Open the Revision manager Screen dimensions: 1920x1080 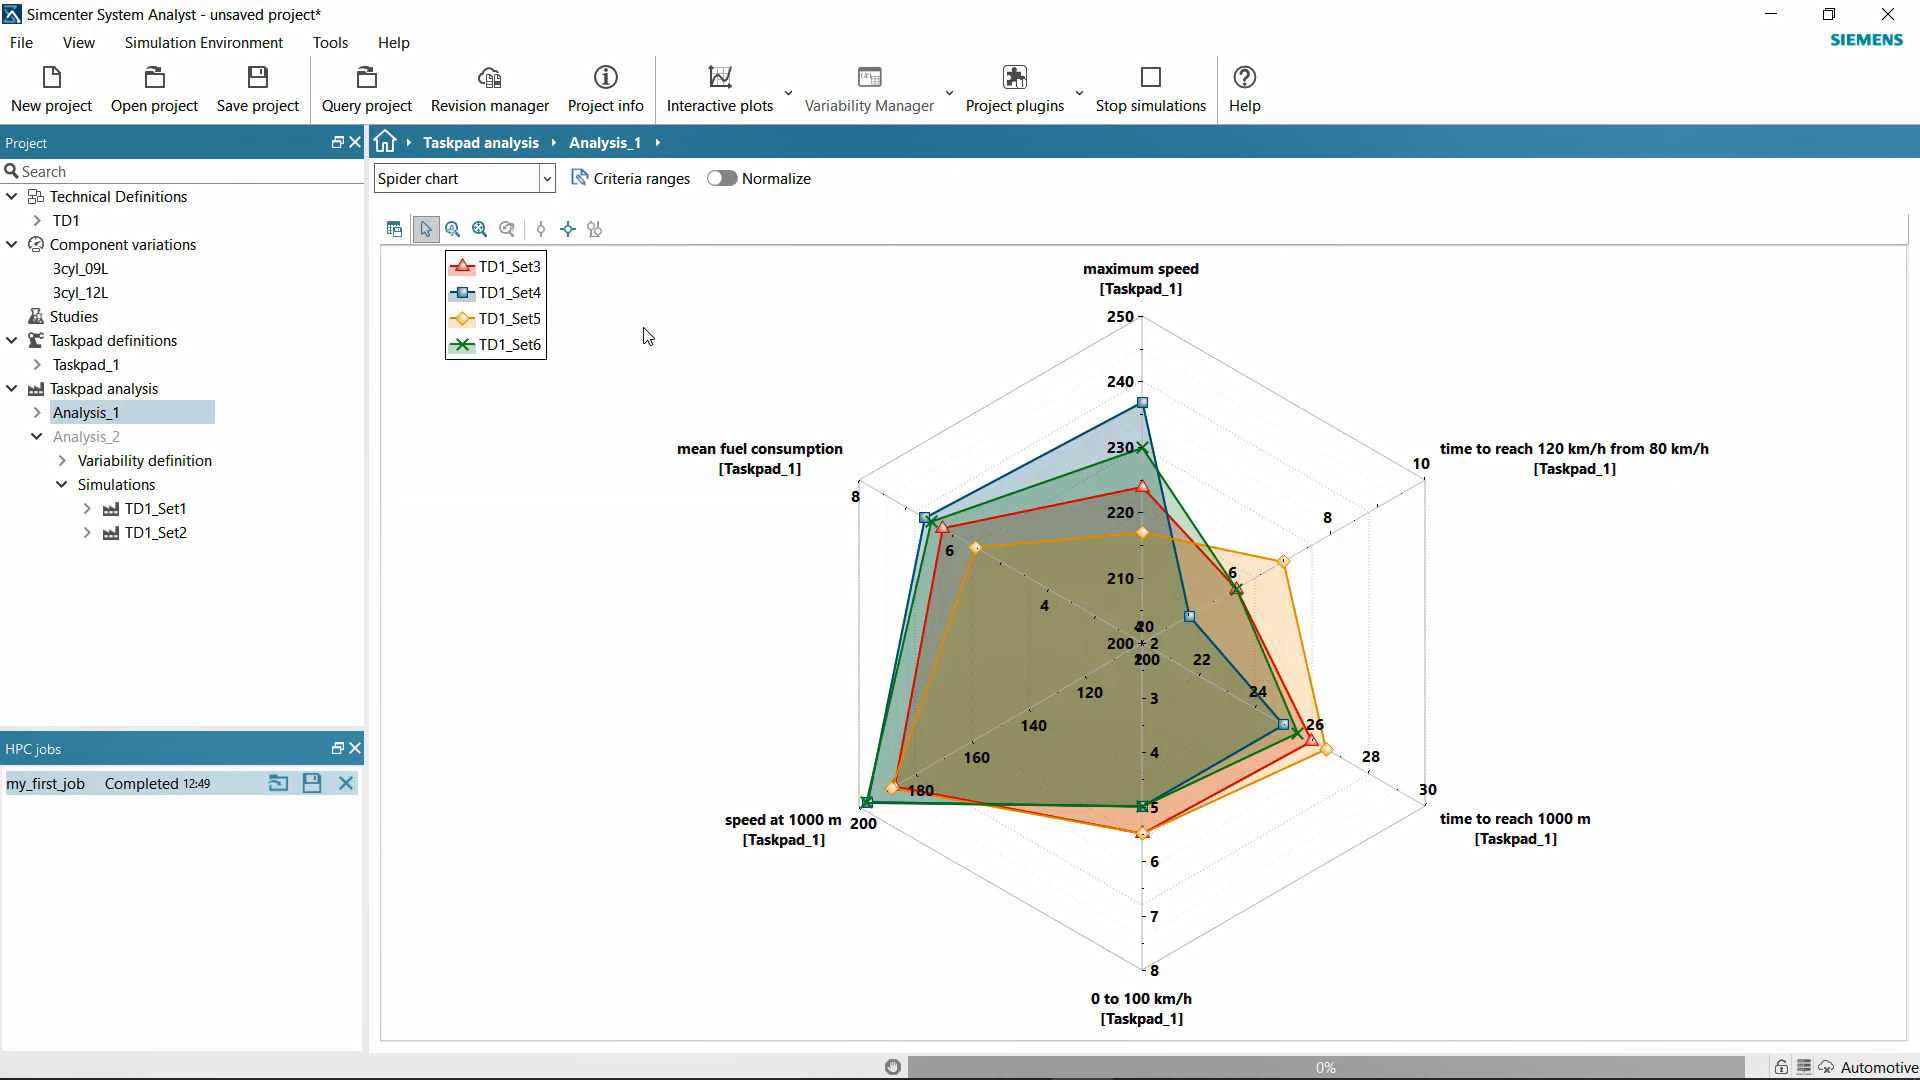point(489,89)
